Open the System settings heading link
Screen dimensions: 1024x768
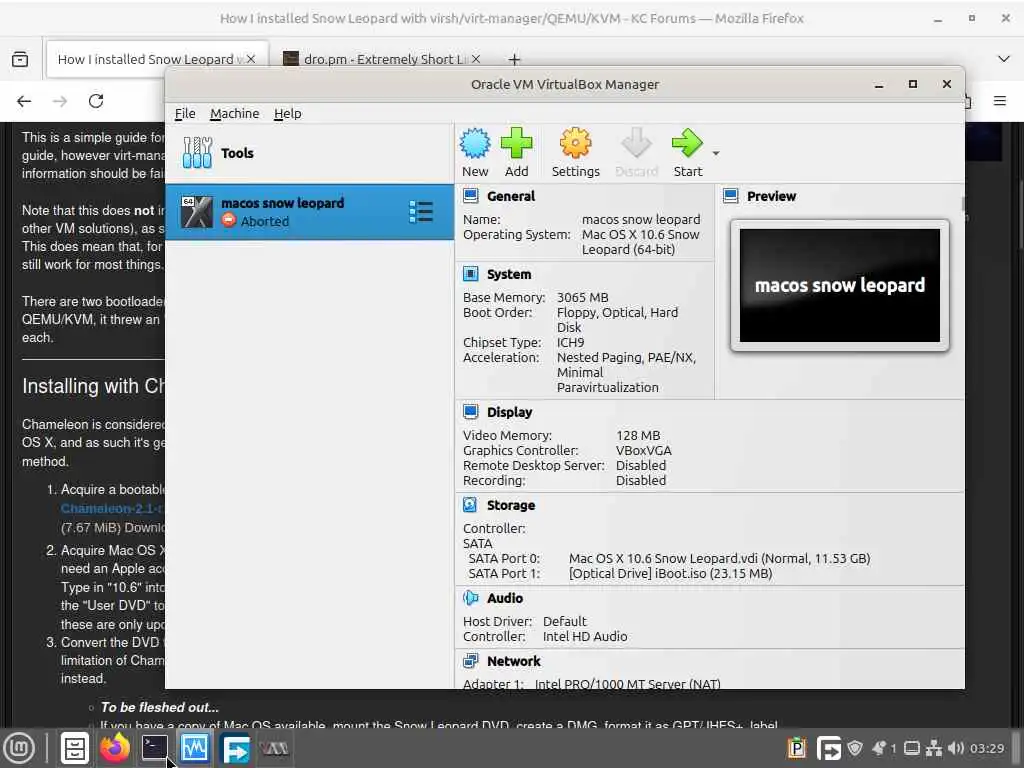point(509,274)
